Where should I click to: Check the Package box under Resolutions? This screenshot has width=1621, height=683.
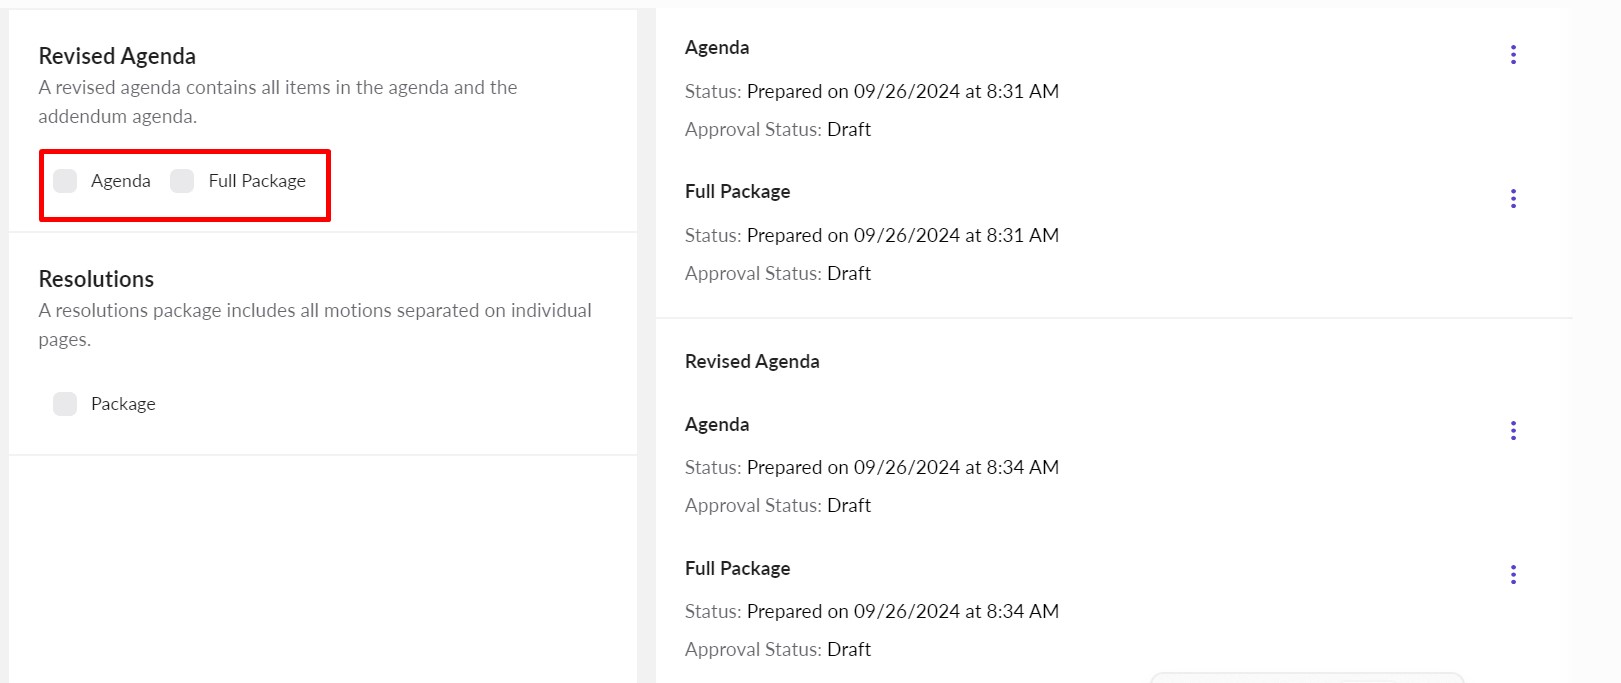tap(65, 404)
